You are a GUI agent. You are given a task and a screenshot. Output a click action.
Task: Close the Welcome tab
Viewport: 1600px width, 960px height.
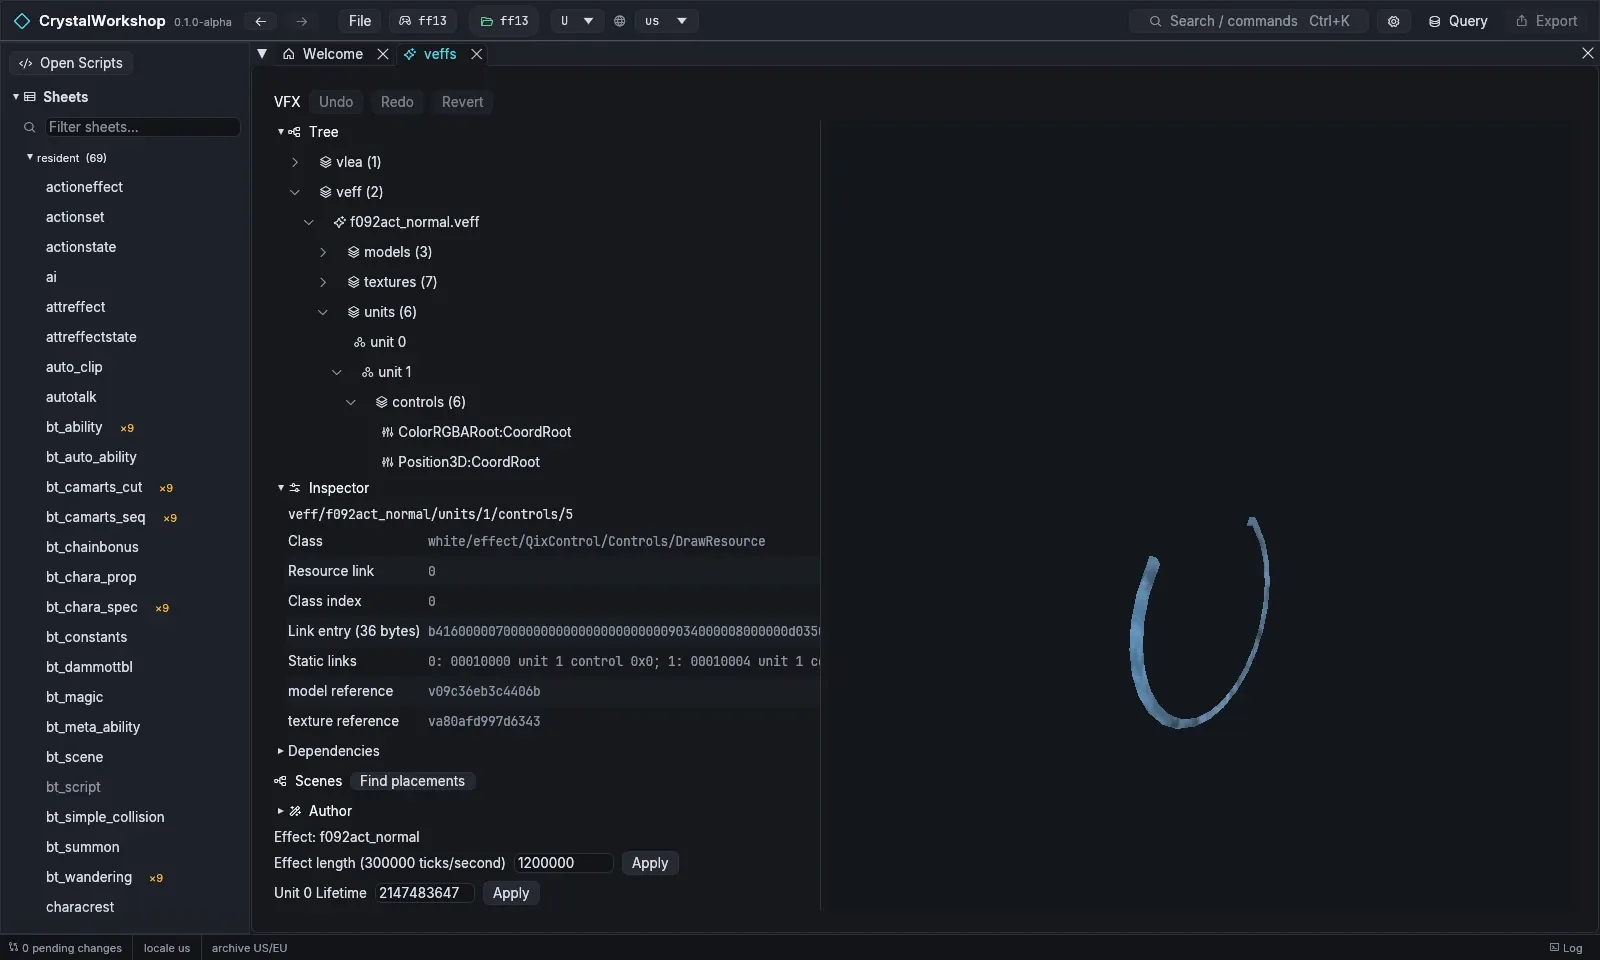pyautogui.click(x=383, y=54)
